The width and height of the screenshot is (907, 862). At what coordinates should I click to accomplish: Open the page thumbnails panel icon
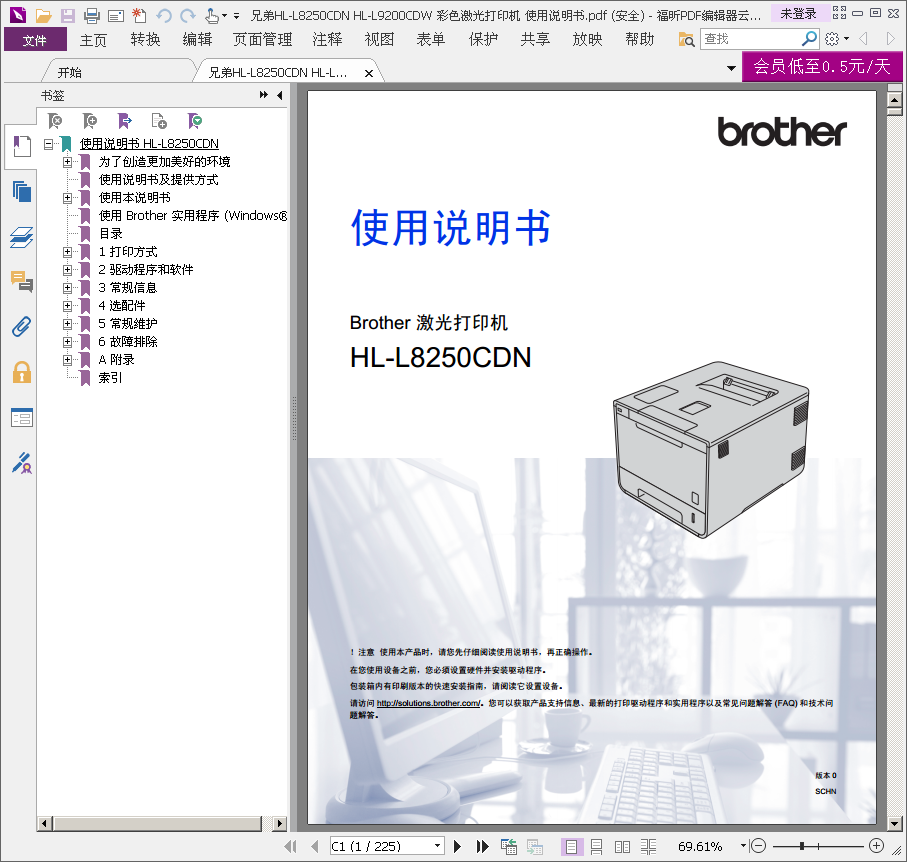pos(21,191)
